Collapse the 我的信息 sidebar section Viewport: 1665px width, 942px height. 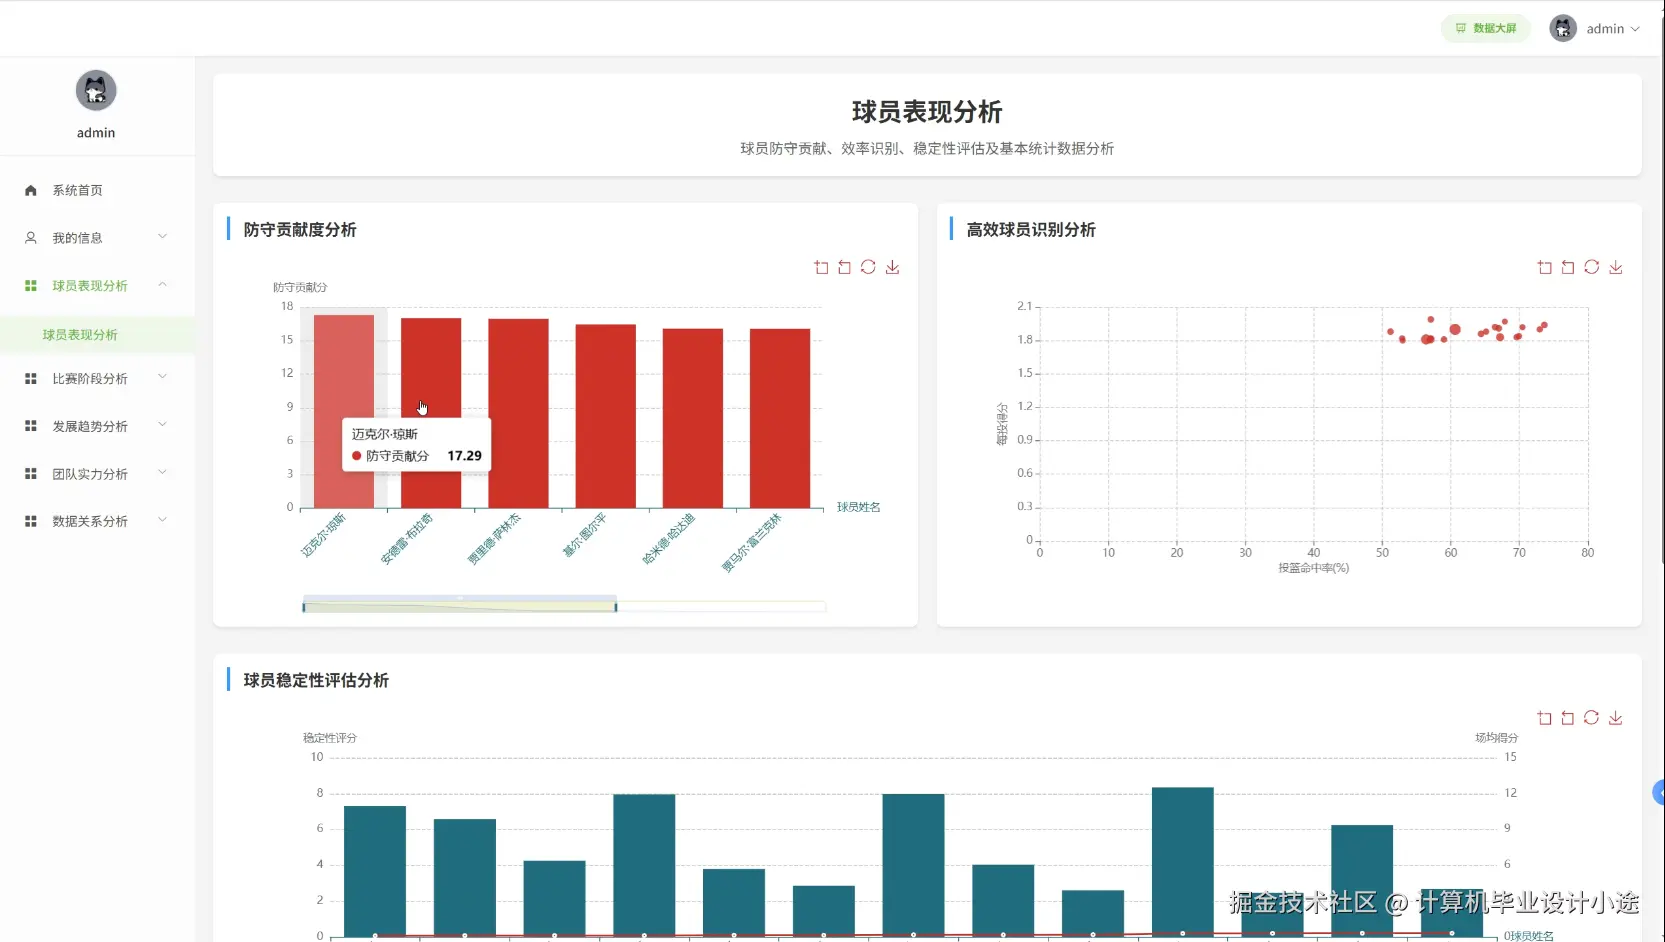pos(79,237)
